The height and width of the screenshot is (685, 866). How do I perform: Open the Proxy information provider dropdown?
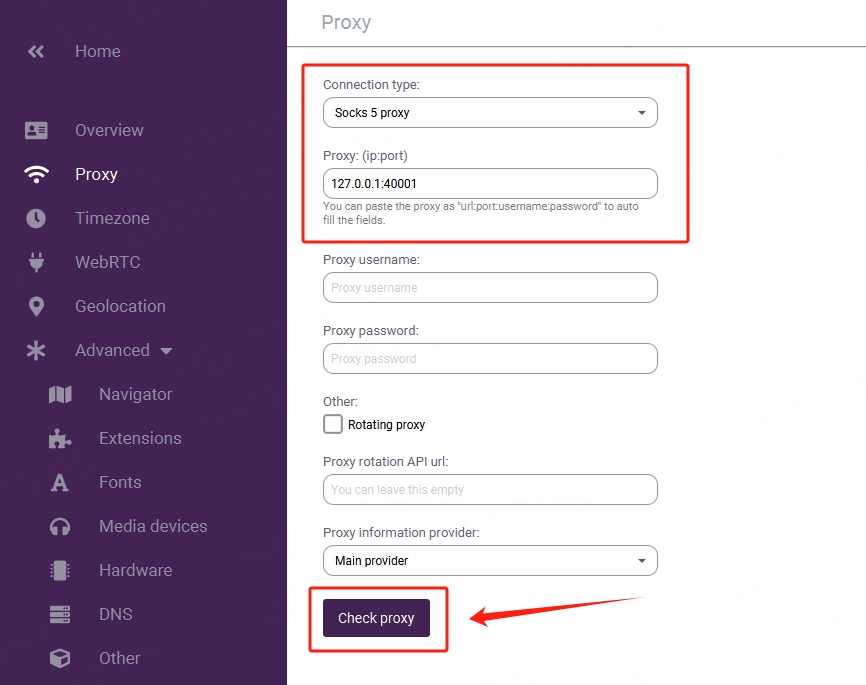[x=490, y=561]
